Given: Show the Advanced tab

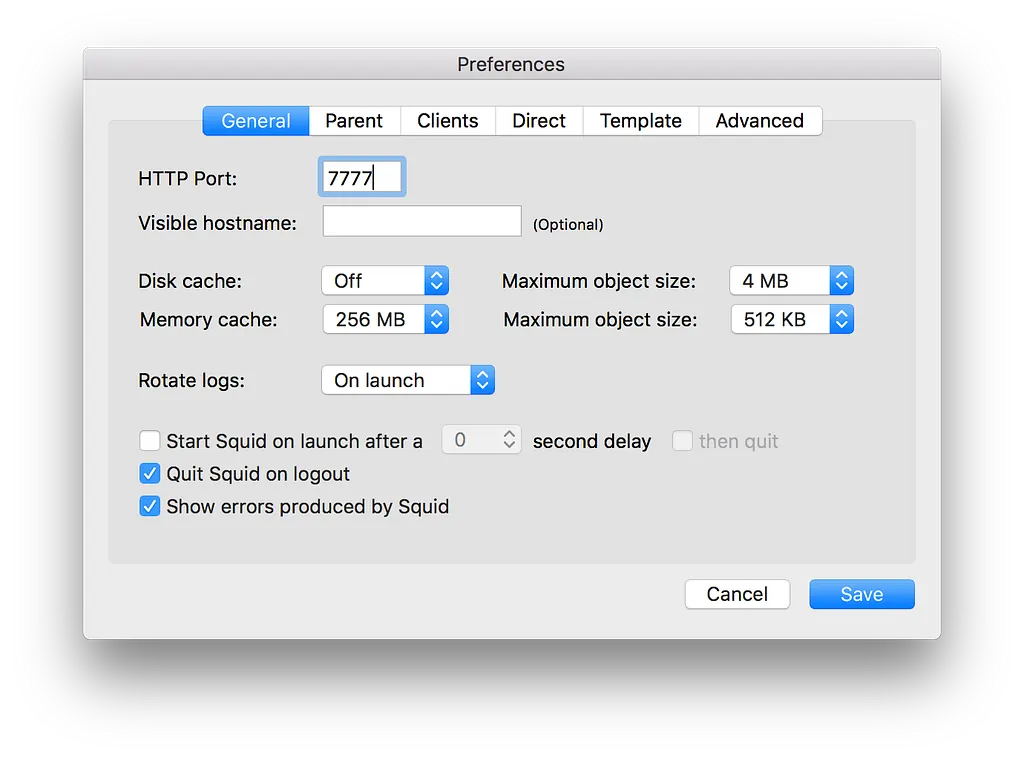Looking at the screenshot, I should click(760, 121).
